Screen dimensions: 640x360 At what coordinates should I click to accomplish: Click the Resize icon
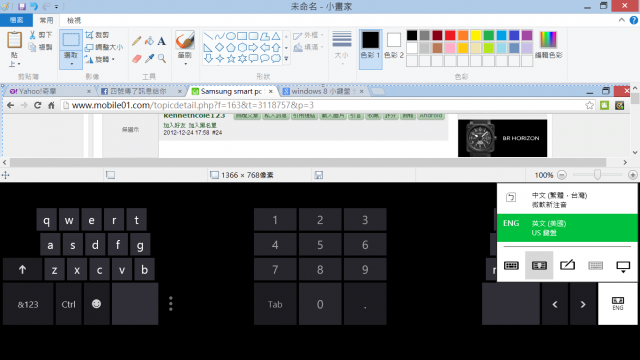[x=89, y=47]
